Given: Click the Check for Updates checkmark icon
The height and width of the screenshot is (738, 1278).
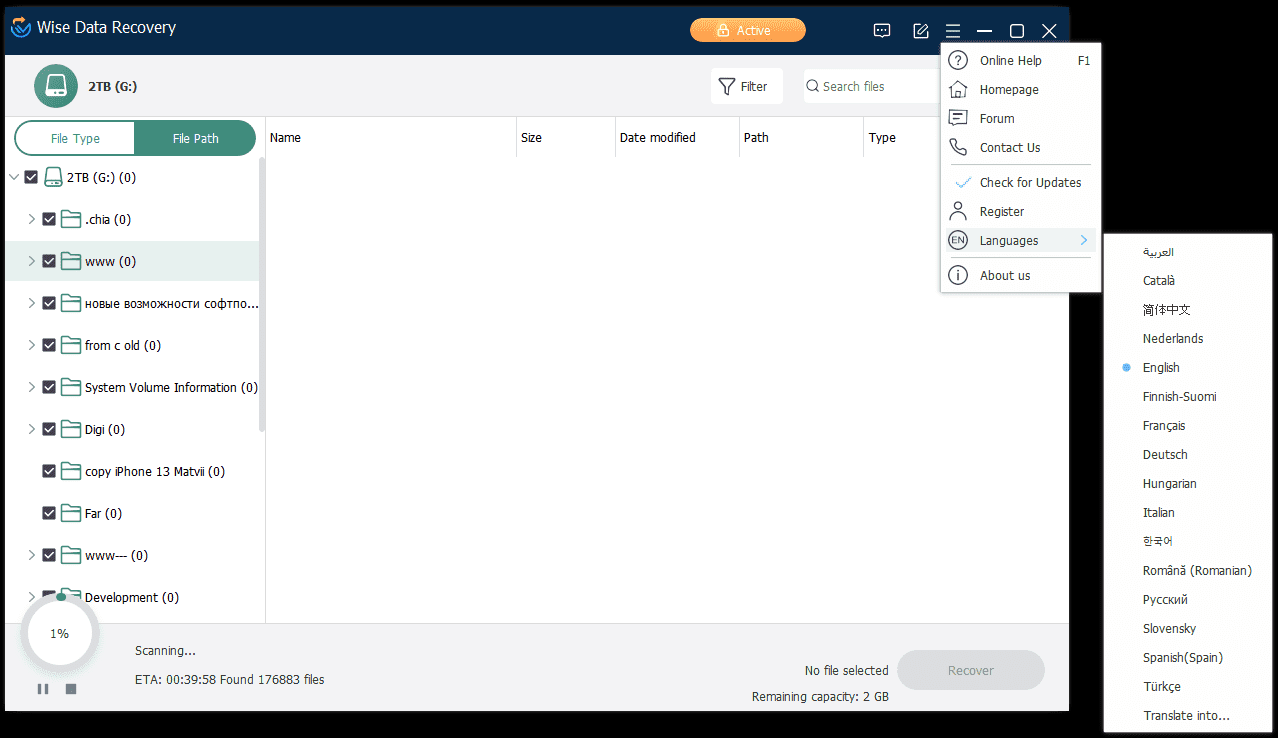Looking at the screenshot, I should tap(963, 183).
